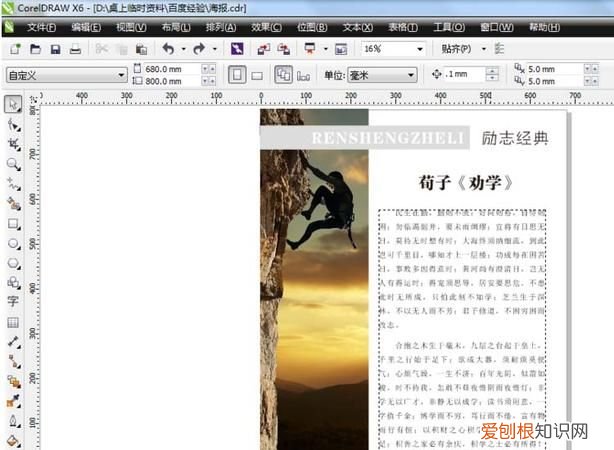The height and width of the screenshot is (450, 614).
Task: Adjust the nudge distance stepper
Action: (492, 74)
